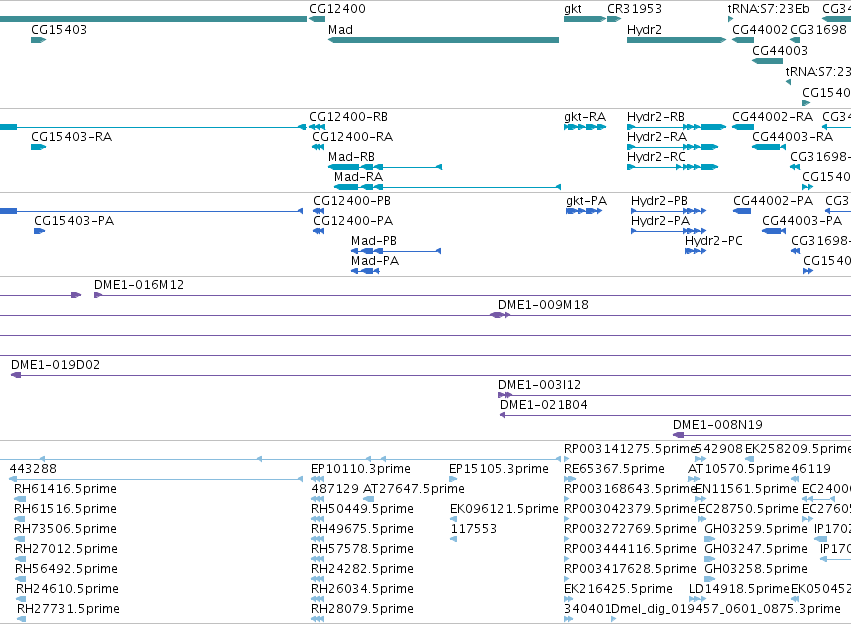Select the CG12400 gene label
Image resolution: width=851 pixels, height=624 pixels.
[x=337, y=9]
